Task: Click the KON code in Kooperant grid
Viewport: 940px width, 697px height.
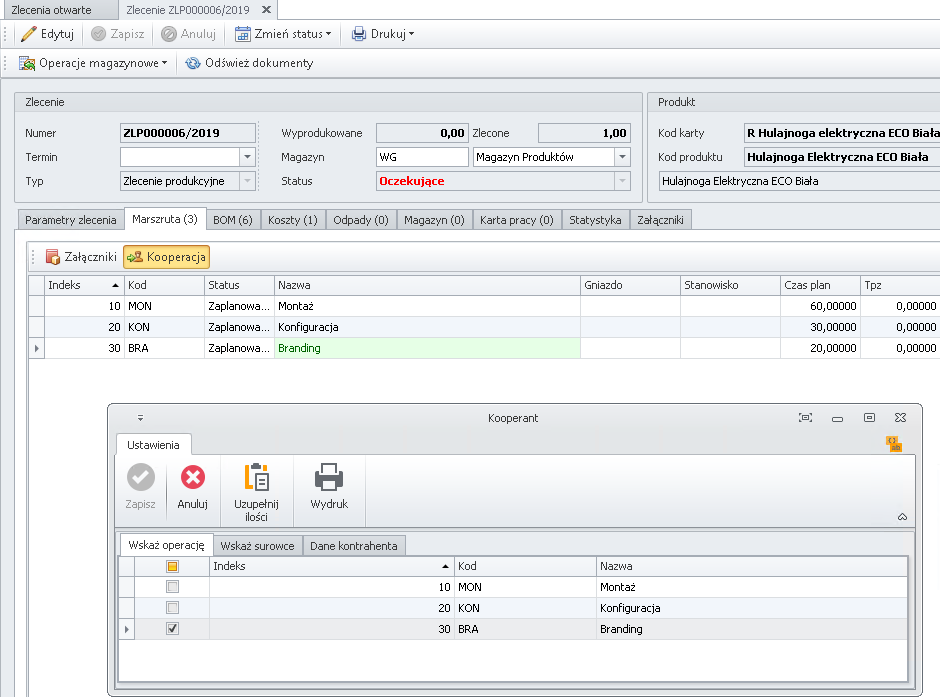Action: click(469, 608)
